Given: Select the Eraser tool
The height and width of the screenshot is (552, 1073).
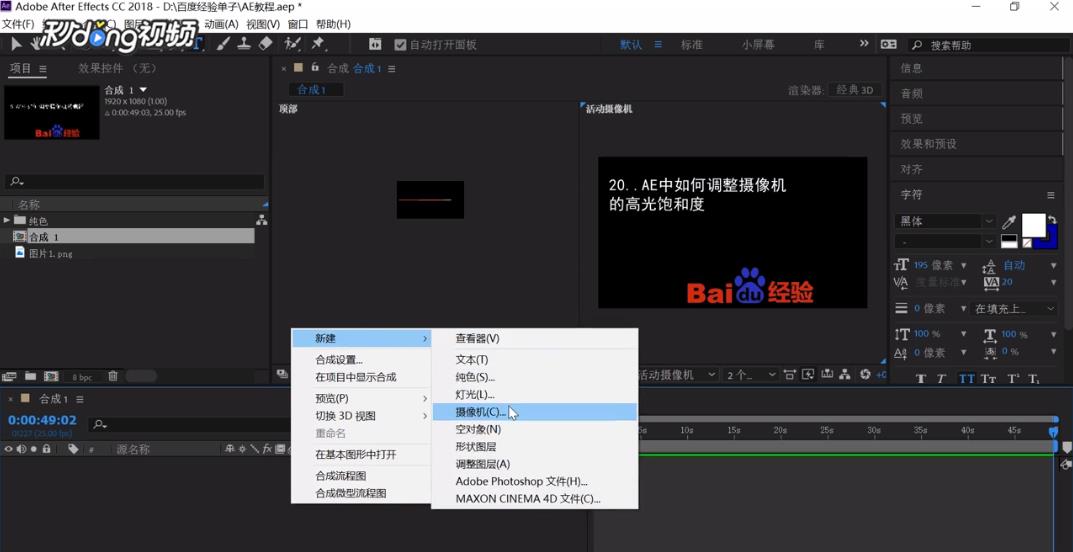Looking at the screenshot, I should coord(266,44).
